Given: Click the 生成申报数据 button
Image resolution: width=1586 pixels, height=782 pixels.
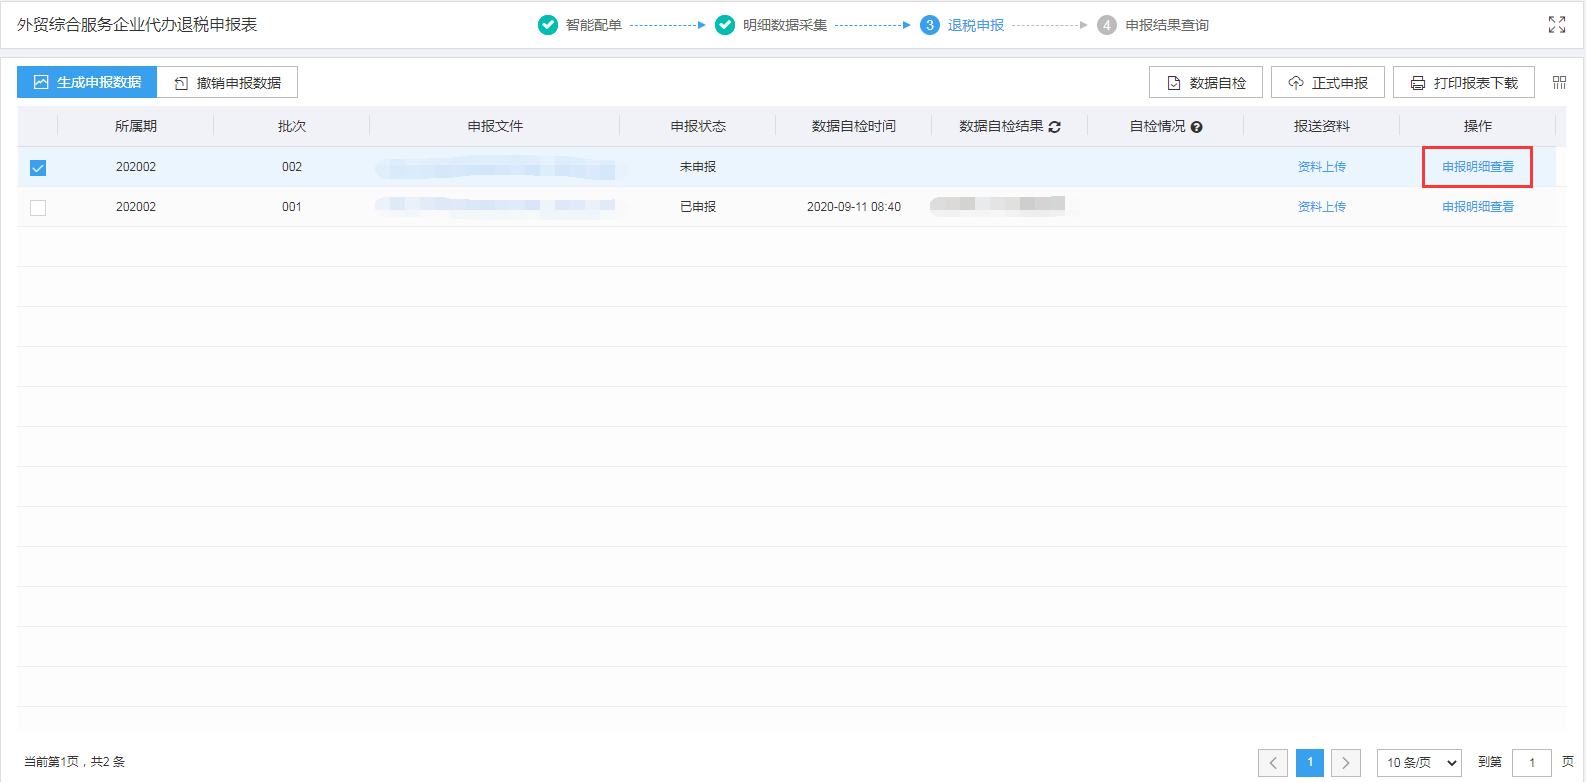Looking at the screenshot, I should click(87, 82).
